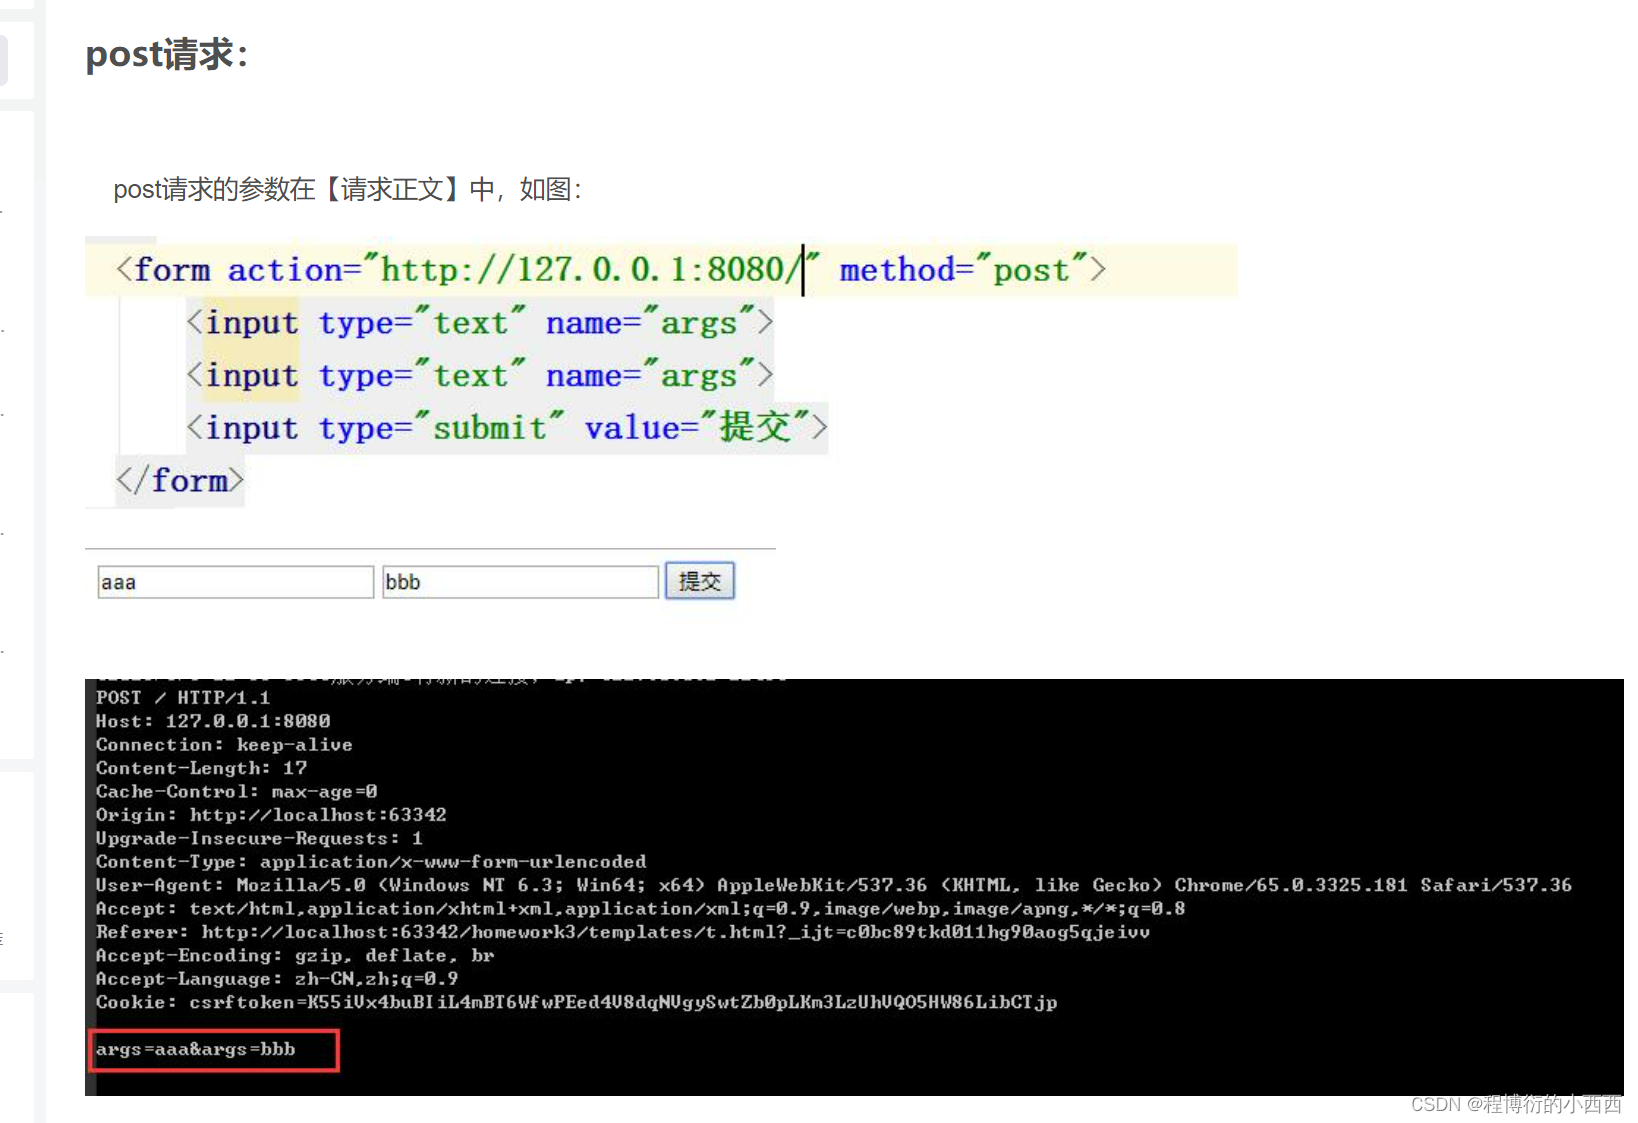Click the 'Accept-Encoding: gzip, deflate, br' line

(x=295, y=956)
